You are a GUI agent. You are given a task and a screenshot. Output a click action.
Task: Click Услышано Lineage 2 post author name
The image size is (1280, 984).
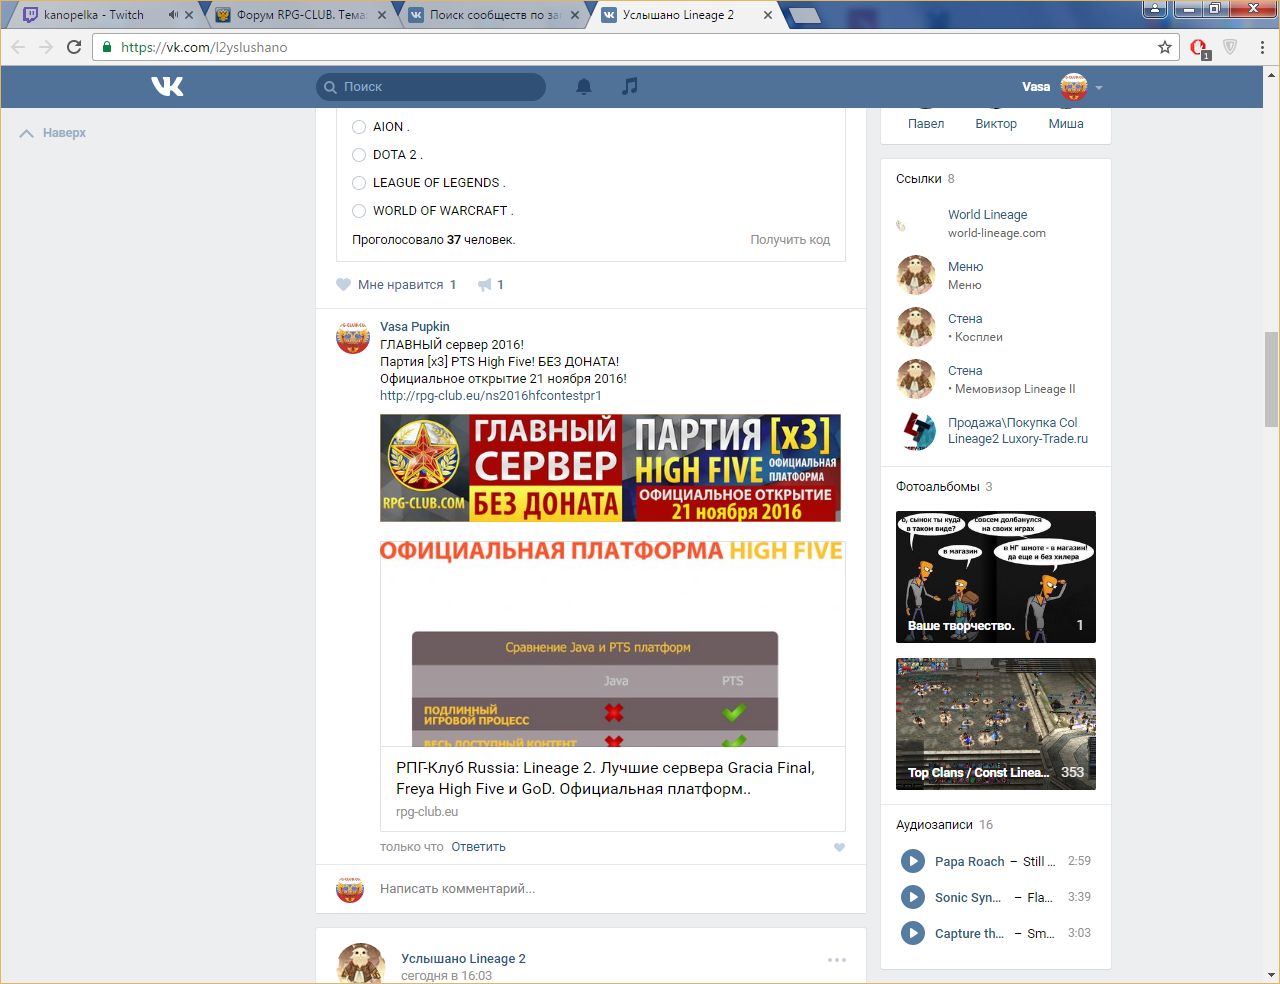(x=463, y=959)
